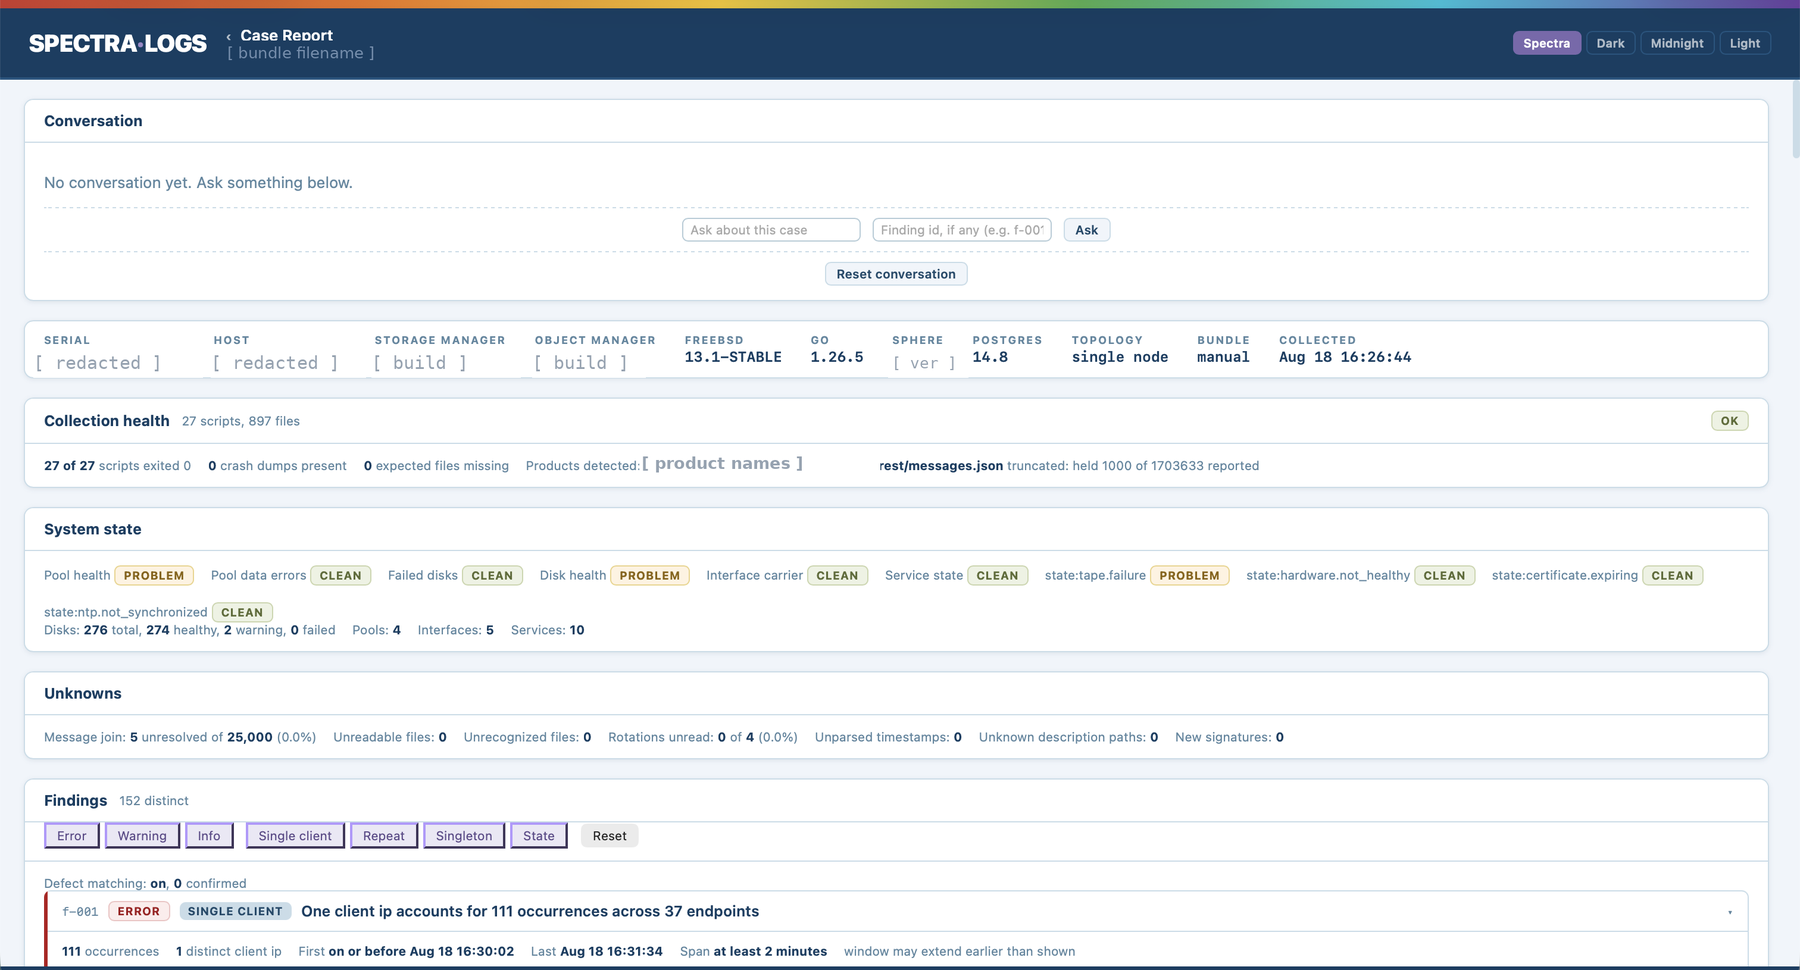Screen dimensions: 1800x970
Task: Click the ERROR badge on finding f-001
Action: coord(139,912)
